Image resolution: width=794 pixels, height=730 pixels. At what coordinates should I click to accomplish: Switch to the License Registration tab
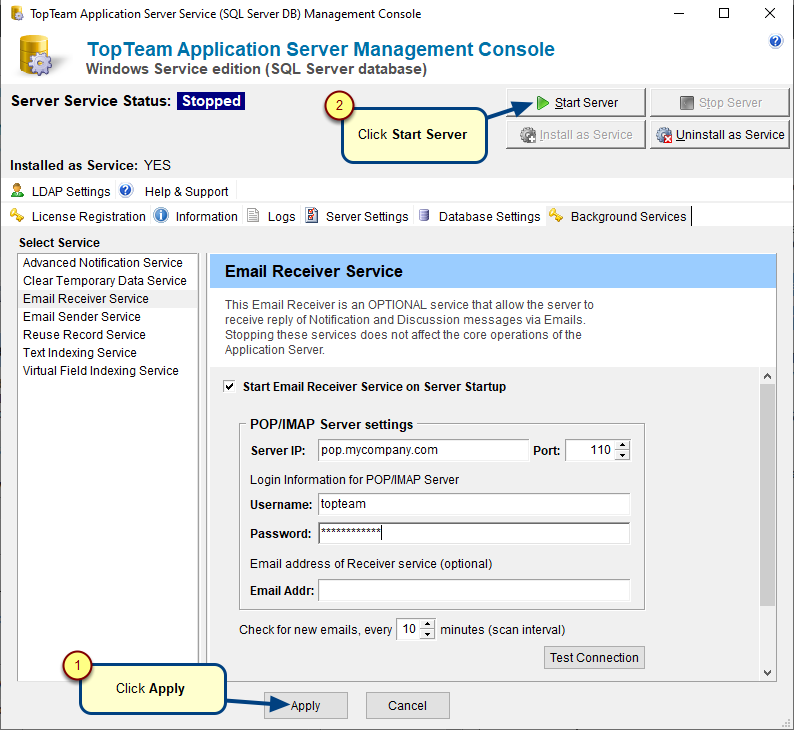point(78,216)
